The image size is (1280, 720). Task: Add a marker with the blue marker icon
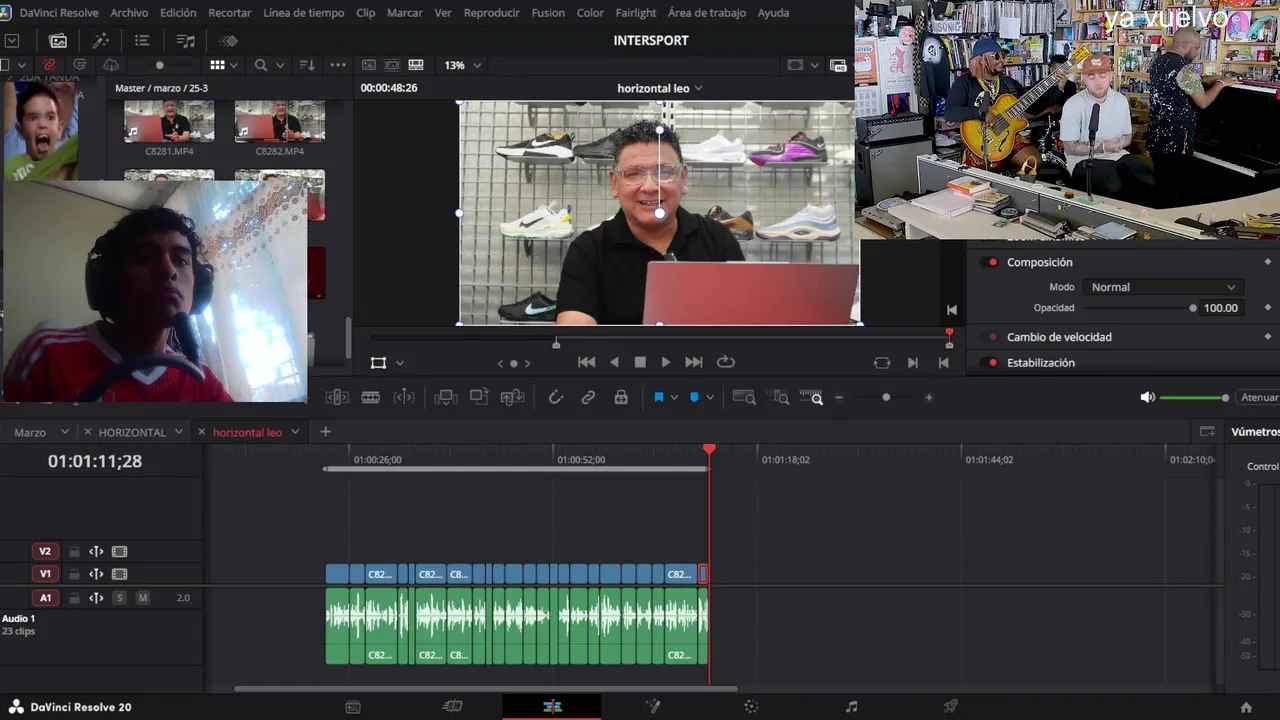tap(694, 397)
